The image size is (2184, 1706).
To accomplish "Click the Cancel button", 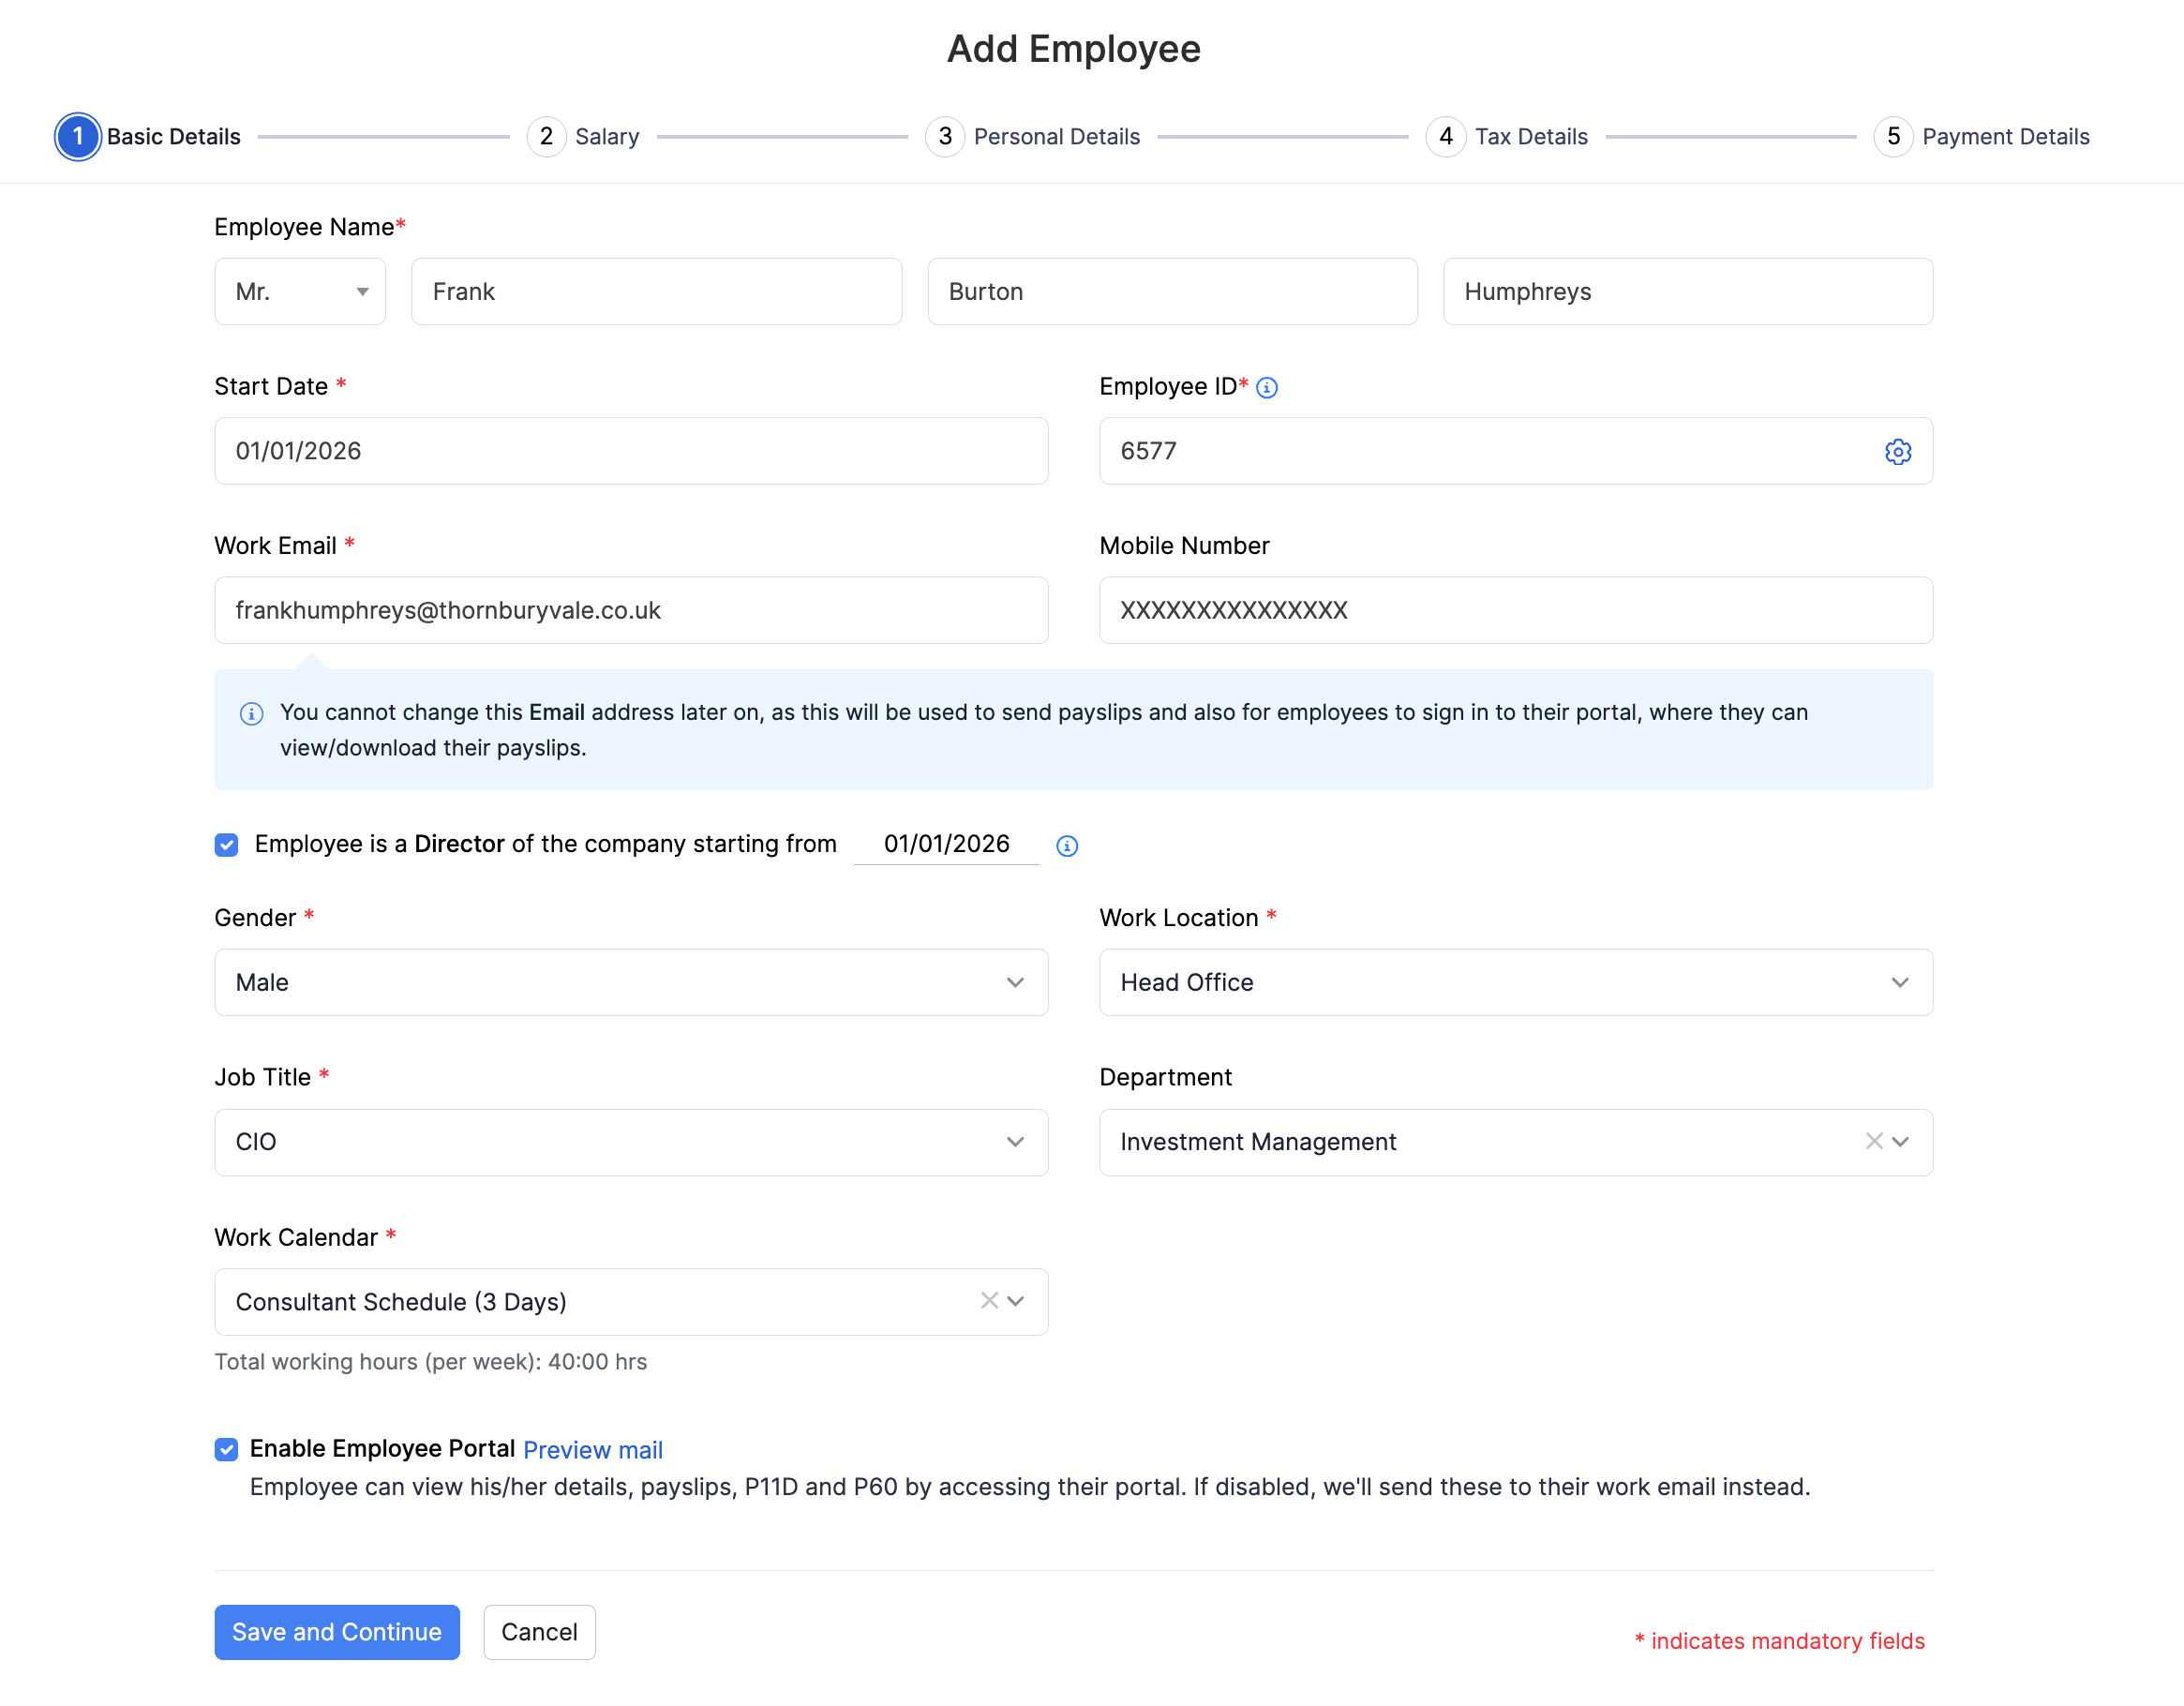I will (x=539, y=1632).
